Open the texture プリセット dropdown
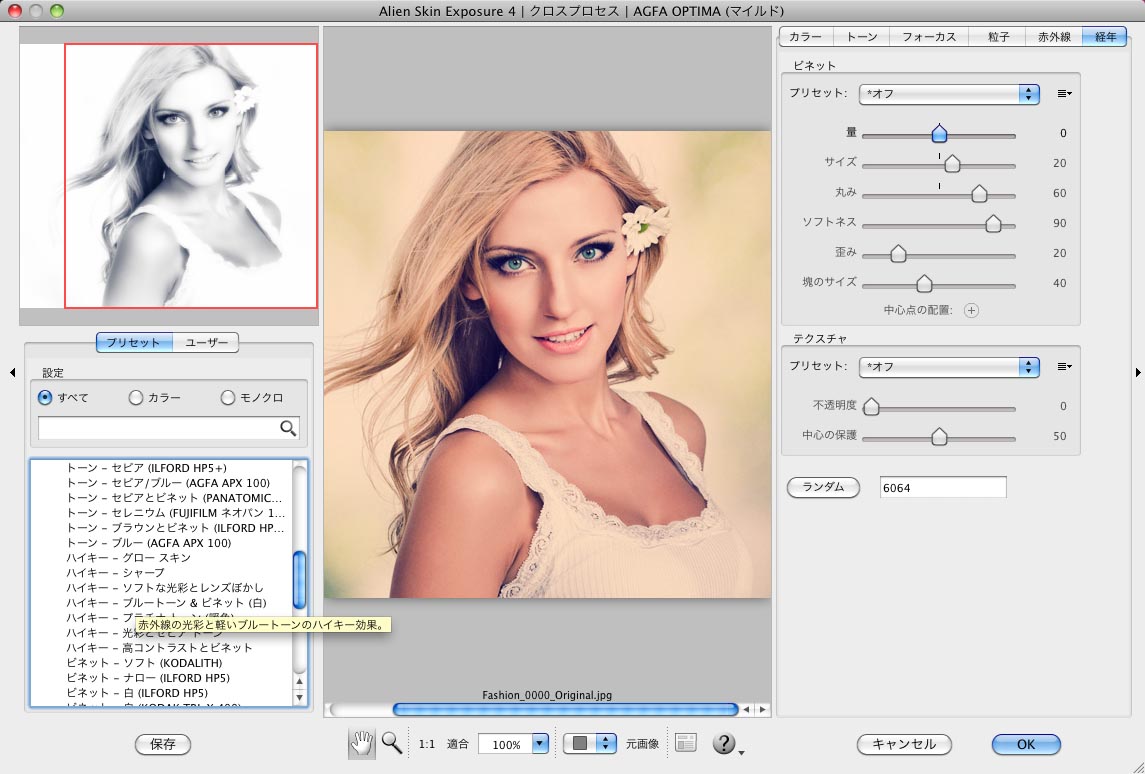This screenshot has height=774, width=1145. (949, 367)
